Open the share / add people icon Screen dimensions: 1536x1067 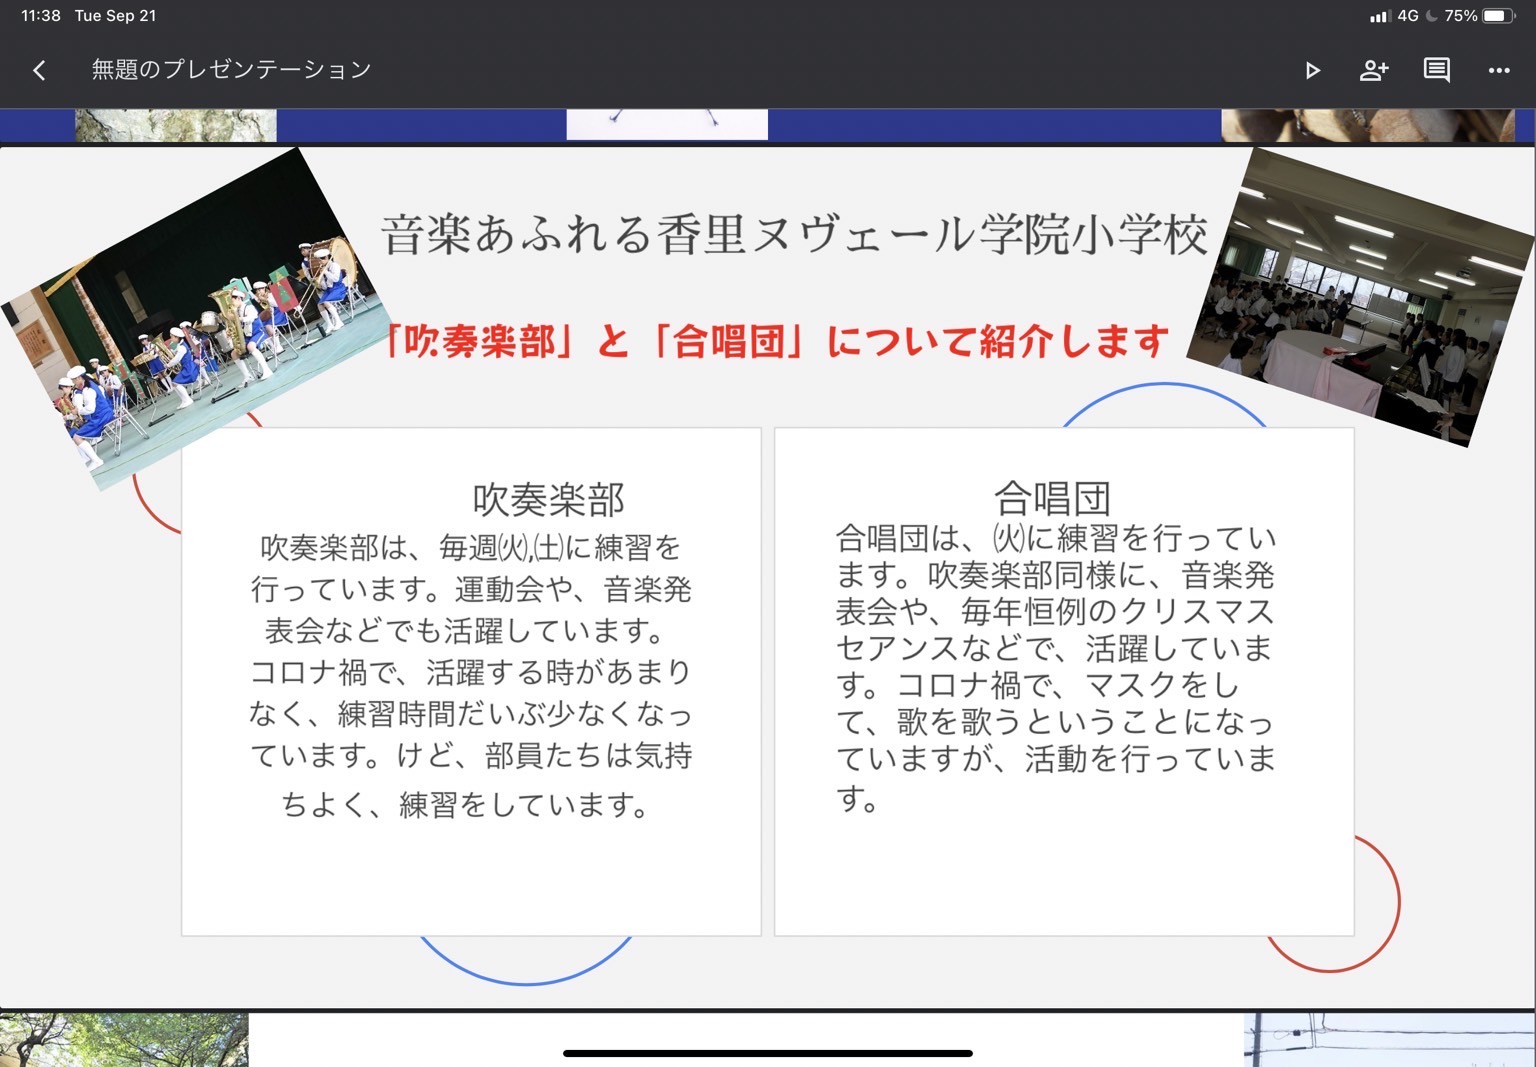[x=1374, y=70]
